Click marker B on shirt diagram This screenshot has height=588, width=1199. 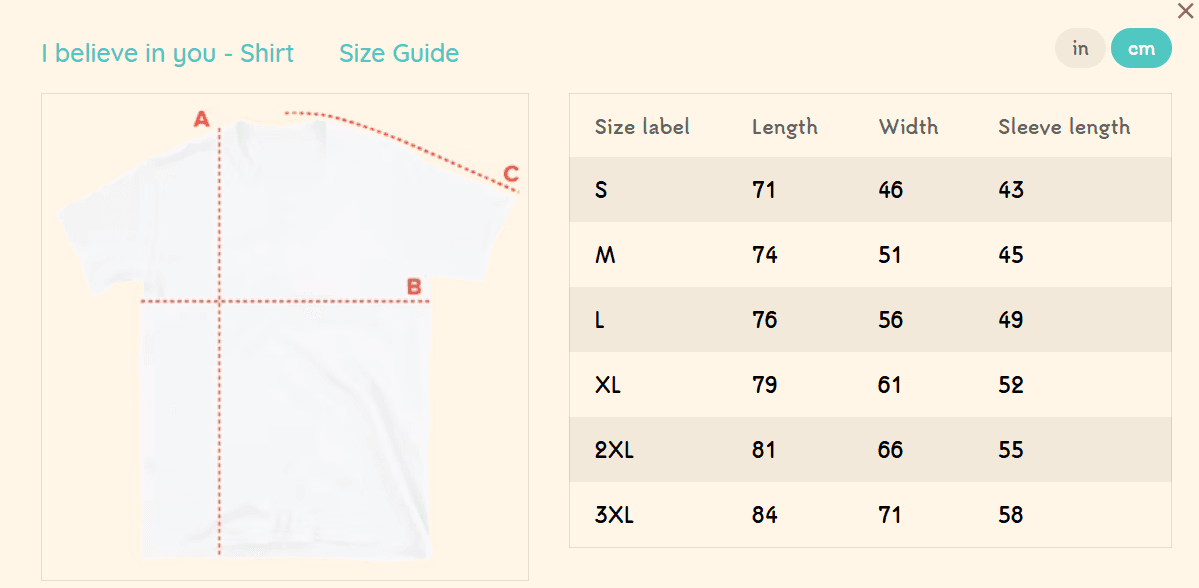coord(414,287)
